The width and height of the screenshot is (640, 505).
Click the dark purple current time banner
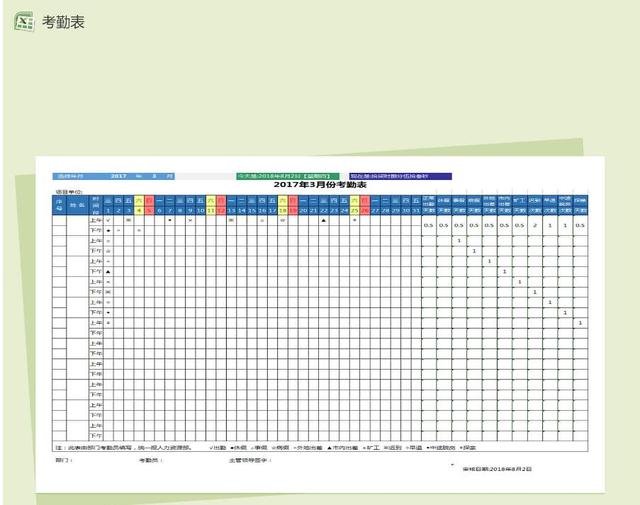(x=400, y=176)
